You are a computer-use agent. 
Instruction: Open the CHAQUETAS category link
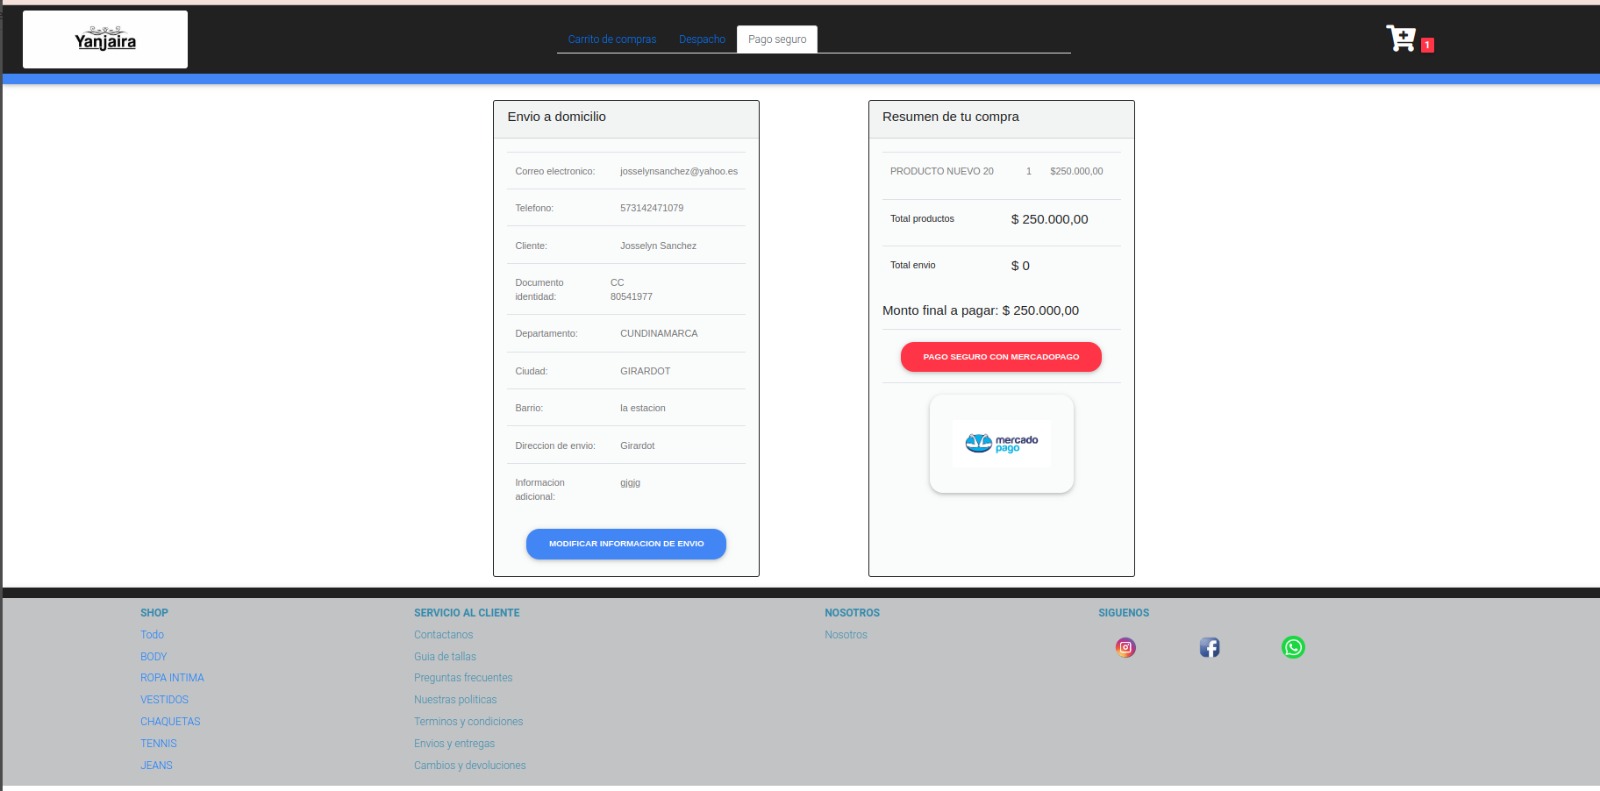pos(170,722)
